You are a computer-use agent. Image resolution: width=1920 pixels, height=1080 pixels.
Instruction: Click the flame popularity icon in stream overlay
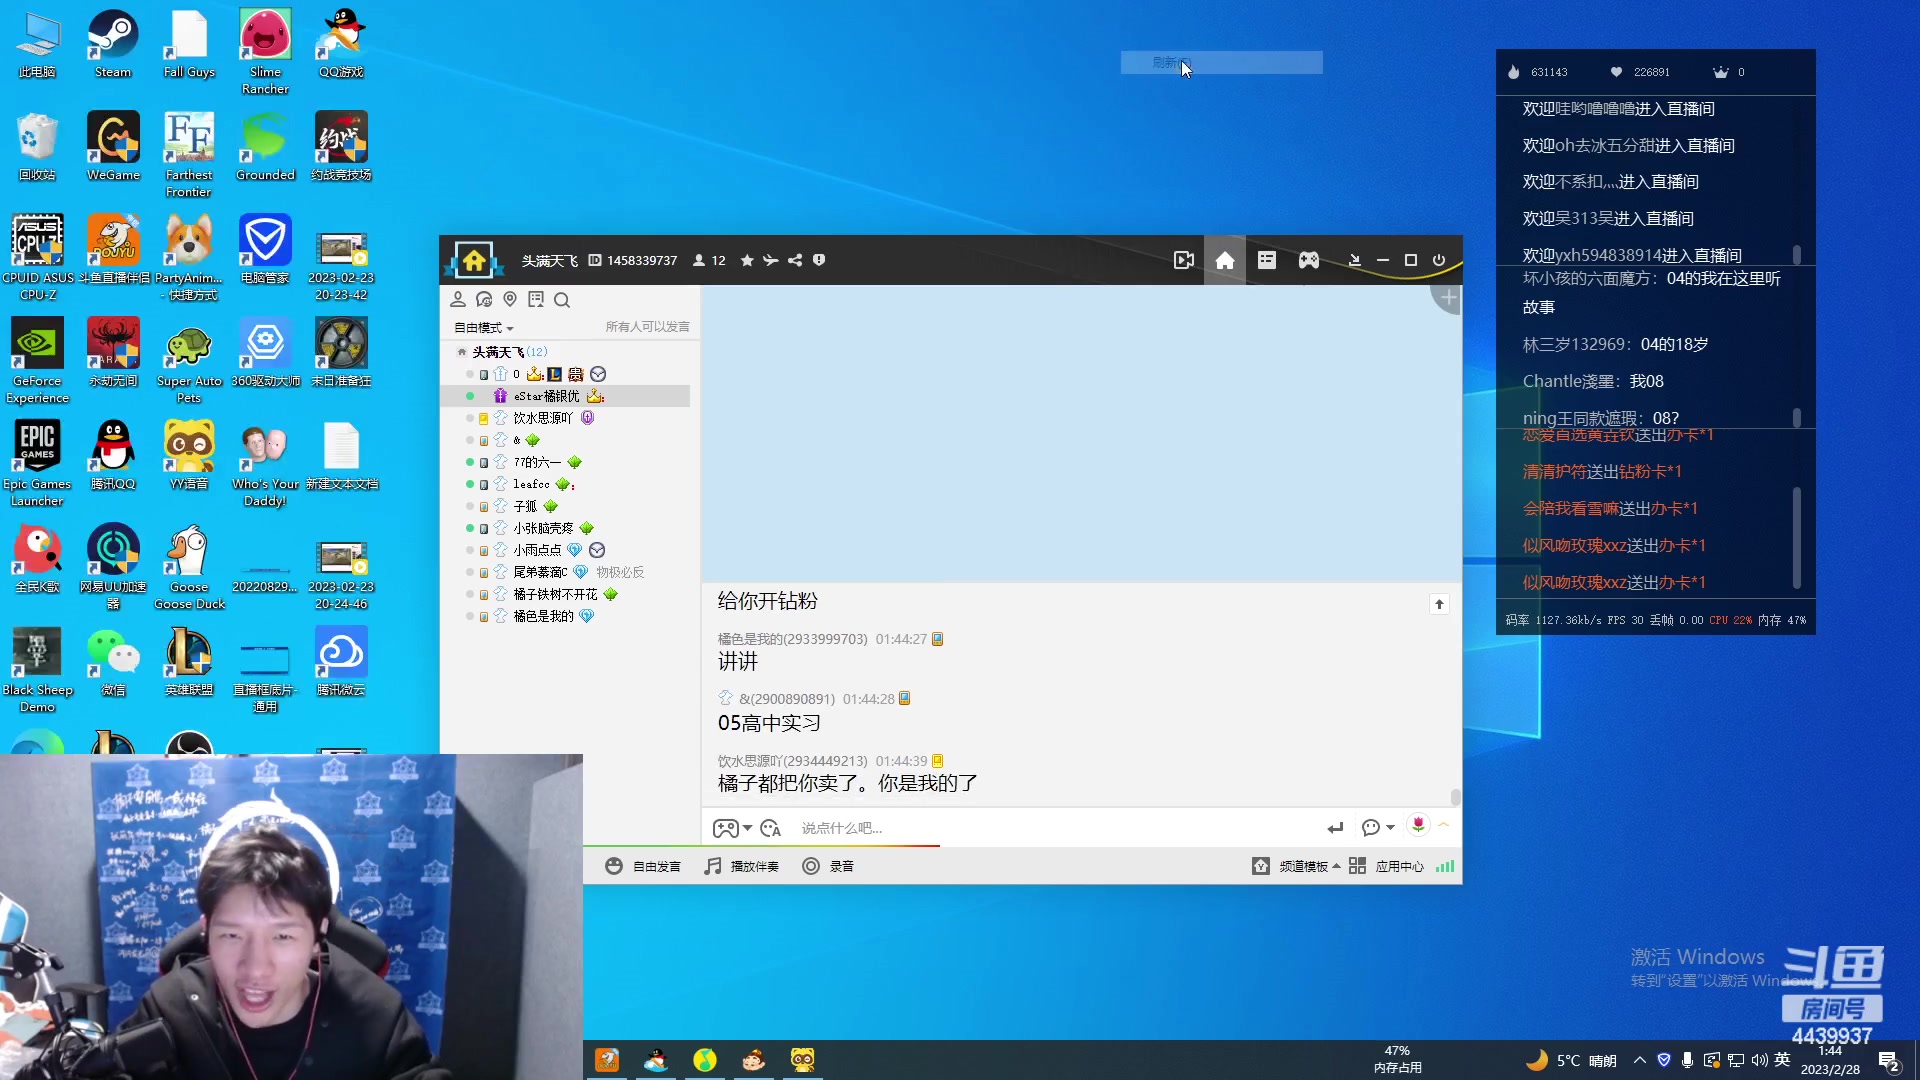click(1514, 72)
